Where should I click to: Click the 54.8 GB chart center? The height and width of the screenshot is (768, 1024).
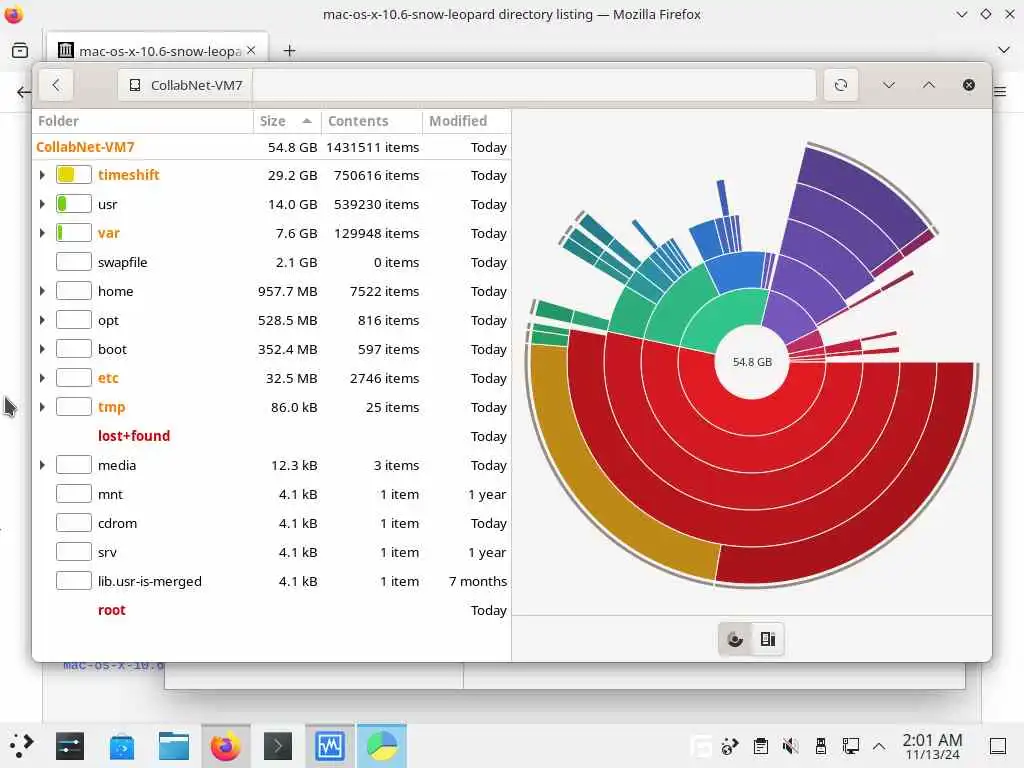(x=752, y=362)
